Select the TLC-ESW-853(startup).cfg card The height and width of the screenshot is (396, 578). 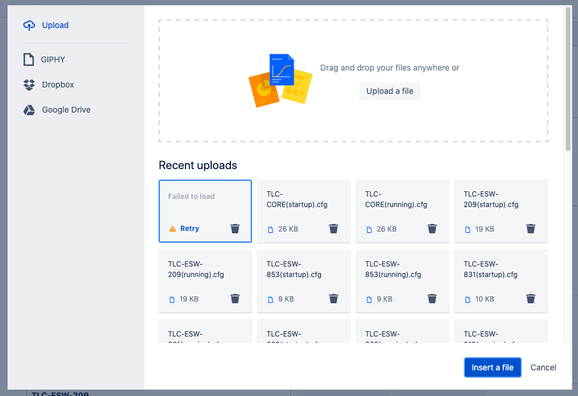pos(304,281)
